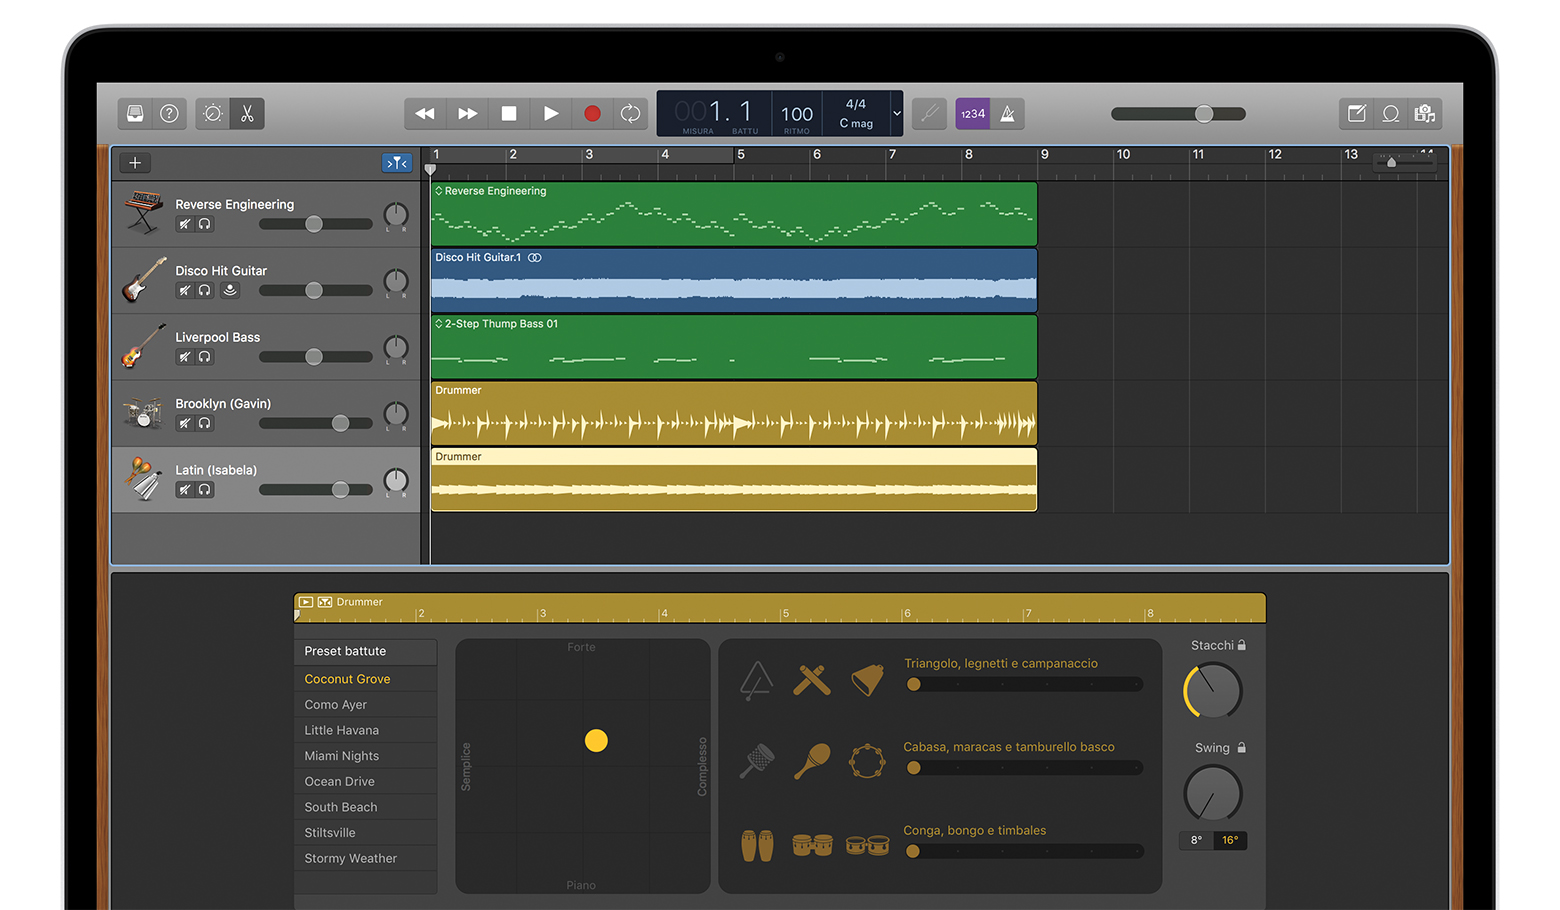
Task: Open the Quick Help button
Action: pos(170,114)
